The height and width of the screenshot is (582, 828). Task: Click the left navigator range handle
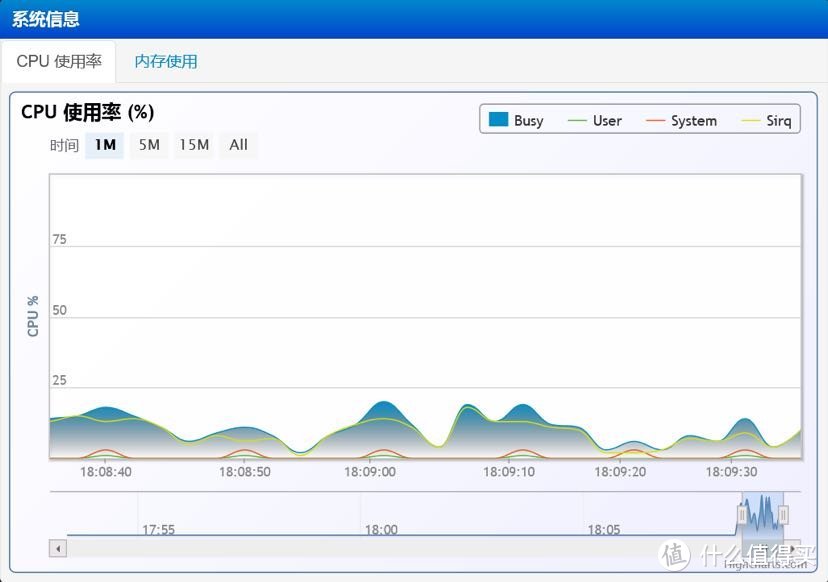pos(743,515)
